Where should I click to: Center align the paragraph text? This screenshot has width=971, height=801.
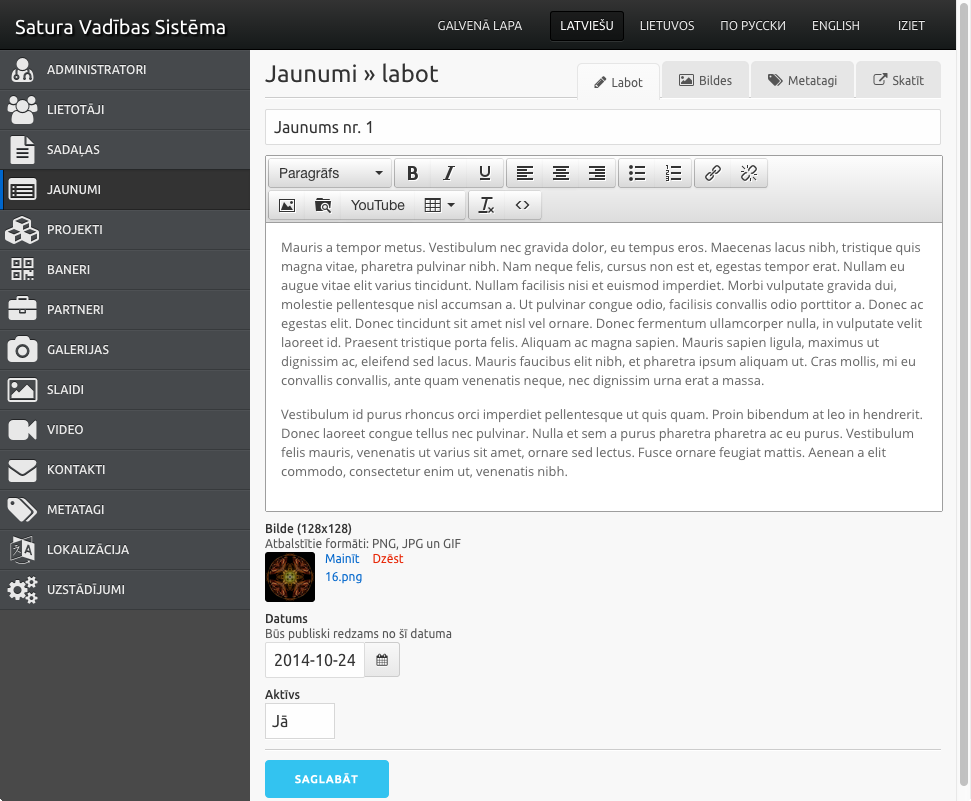click(561, 173)
